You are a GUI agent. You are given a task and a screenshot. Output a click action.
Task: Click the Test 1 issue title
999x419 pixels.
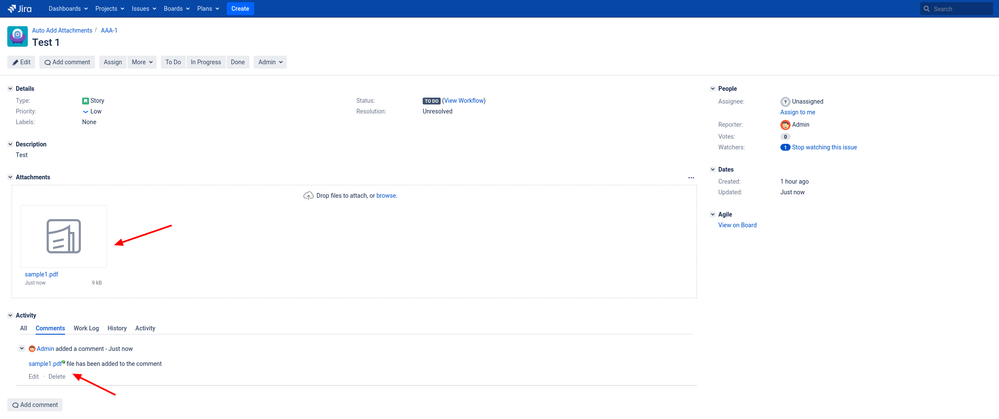[x=46, y=43]
